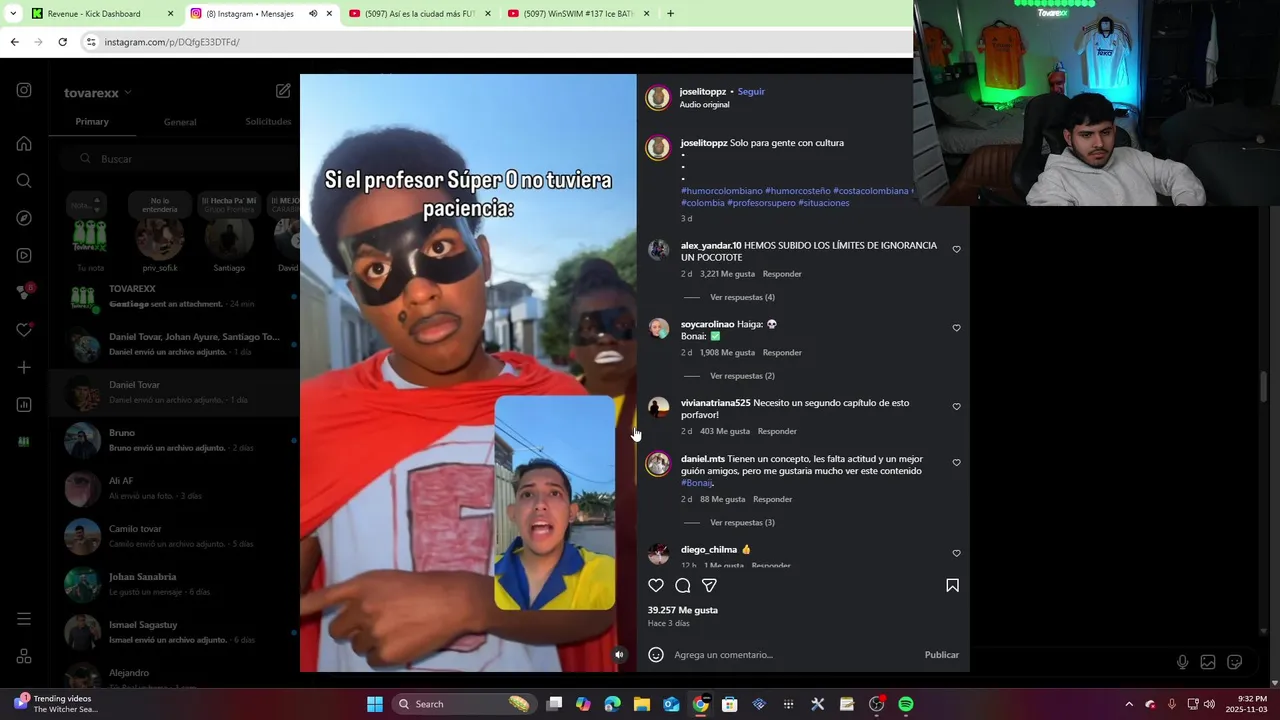Open priv_sofi.k note avatar
Viewport: 1280px width, 720px height.
(x=160, y=238)
